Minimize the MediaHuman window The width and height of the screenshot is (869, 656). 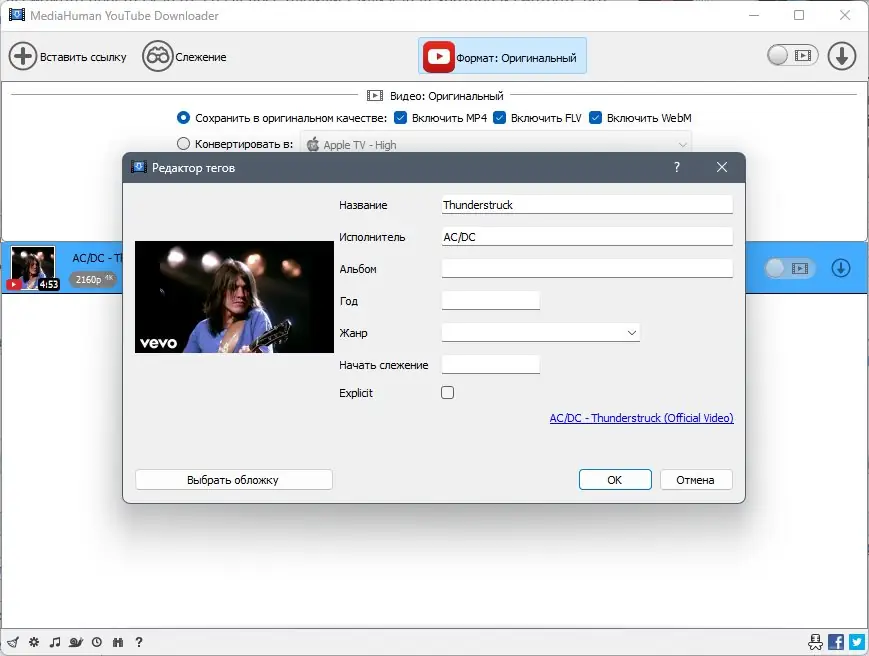click(x=754, y=15)
